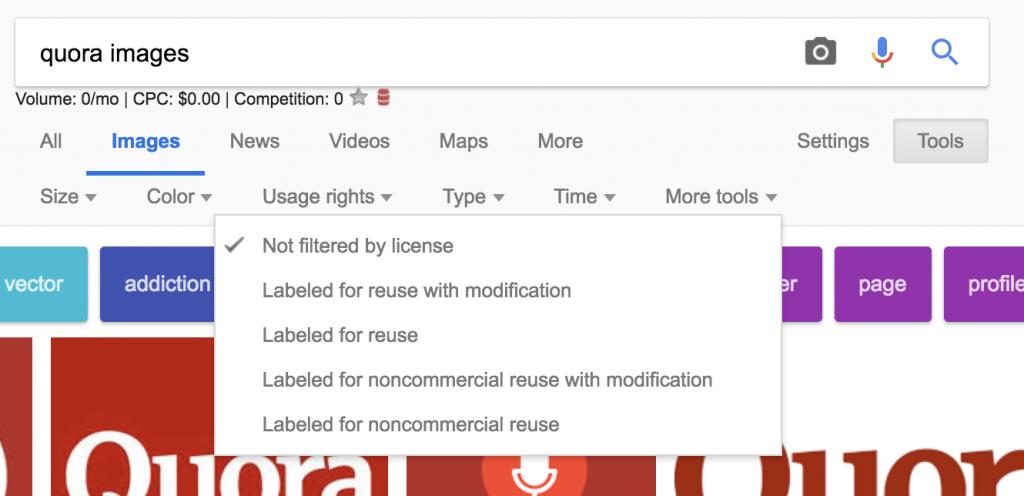This screenshot has width=1024, height=496.
Task: Click the blue magnifying glass search icon
Action: (944, 52)
